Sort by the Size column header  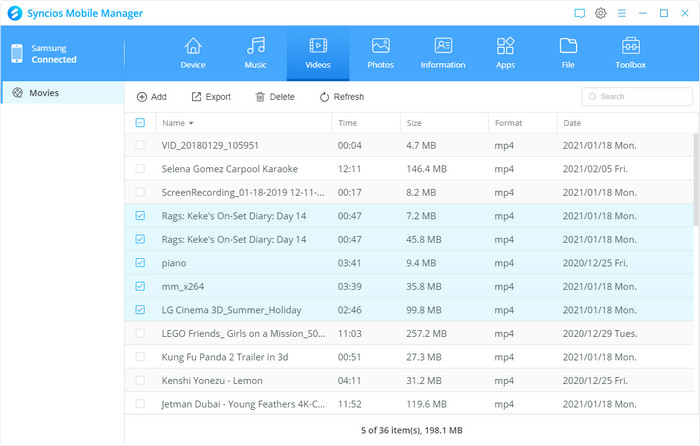[444, 123]
